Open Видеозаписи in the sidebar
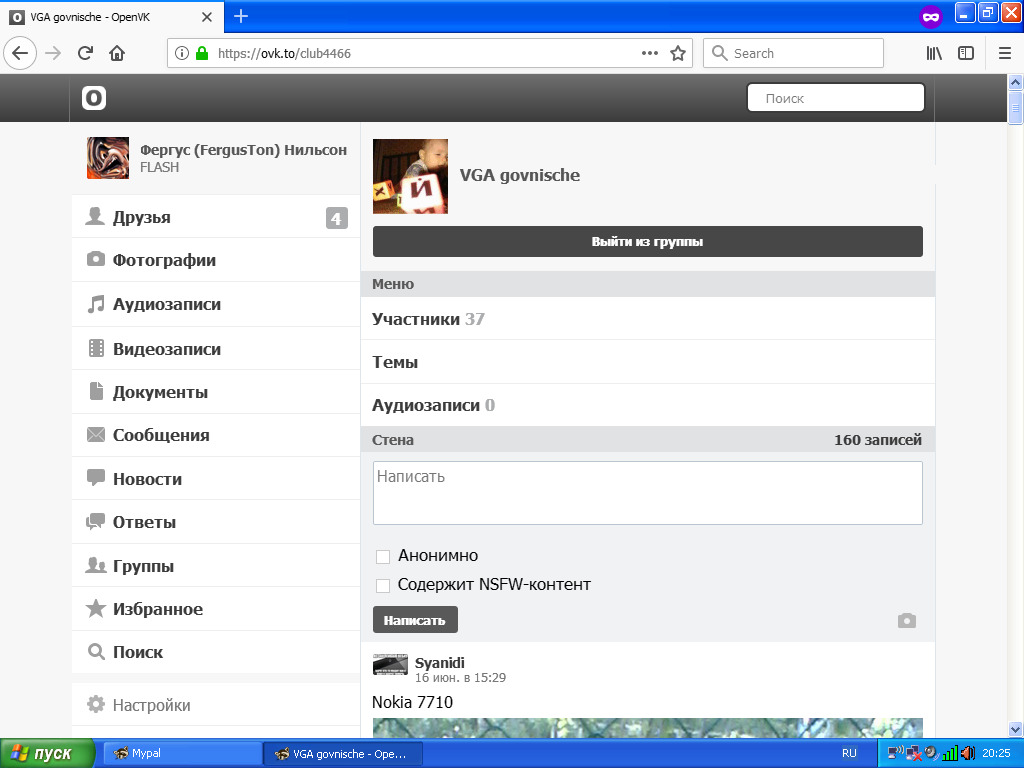Image resolution: width=1024 pixels, height=768 pixels. pos(216,349)
